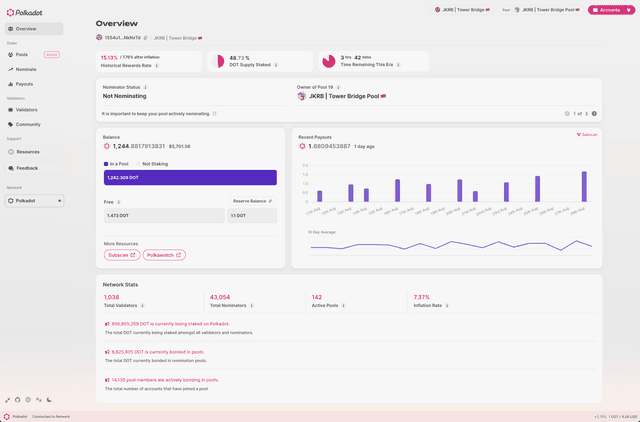Click the Reserve Balance button
640x422 pixels.
click(x=252, y=201)
